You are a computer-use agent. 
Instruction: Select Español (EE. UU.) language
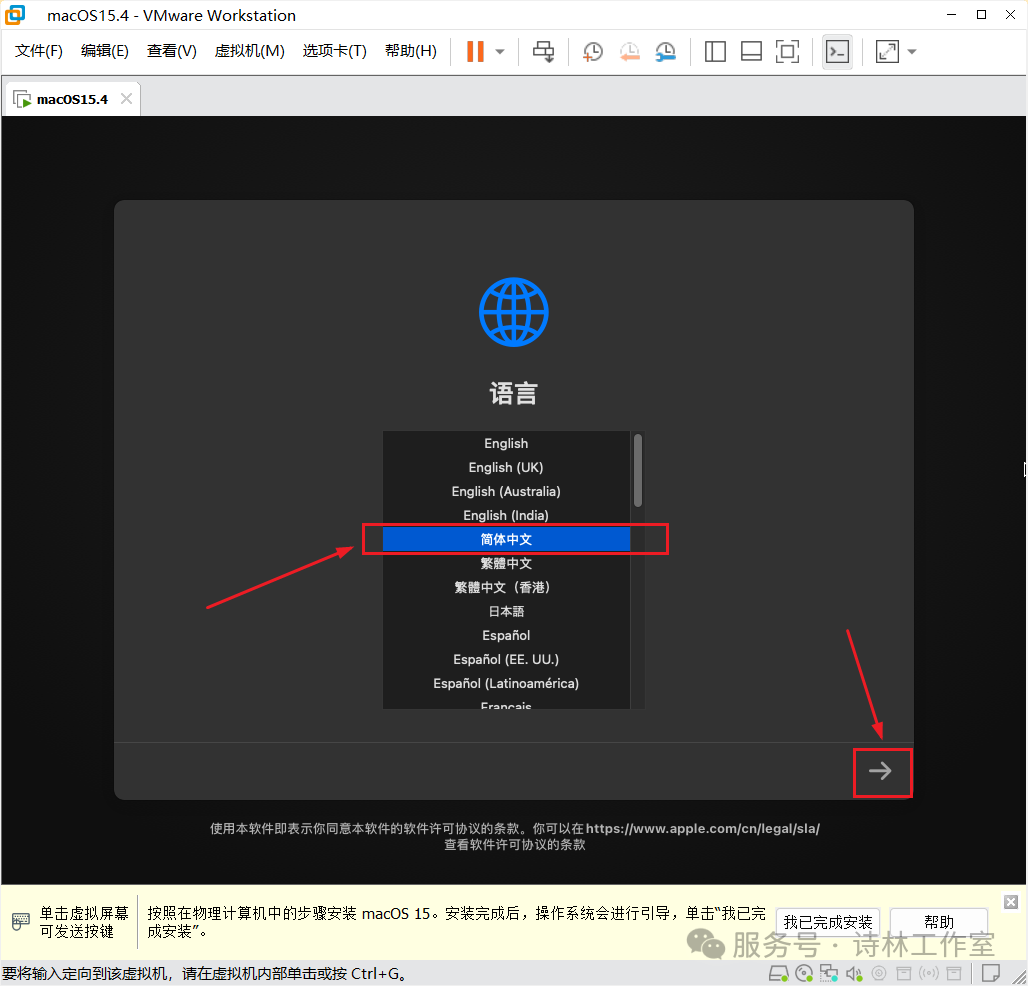(x=506, y=660)
